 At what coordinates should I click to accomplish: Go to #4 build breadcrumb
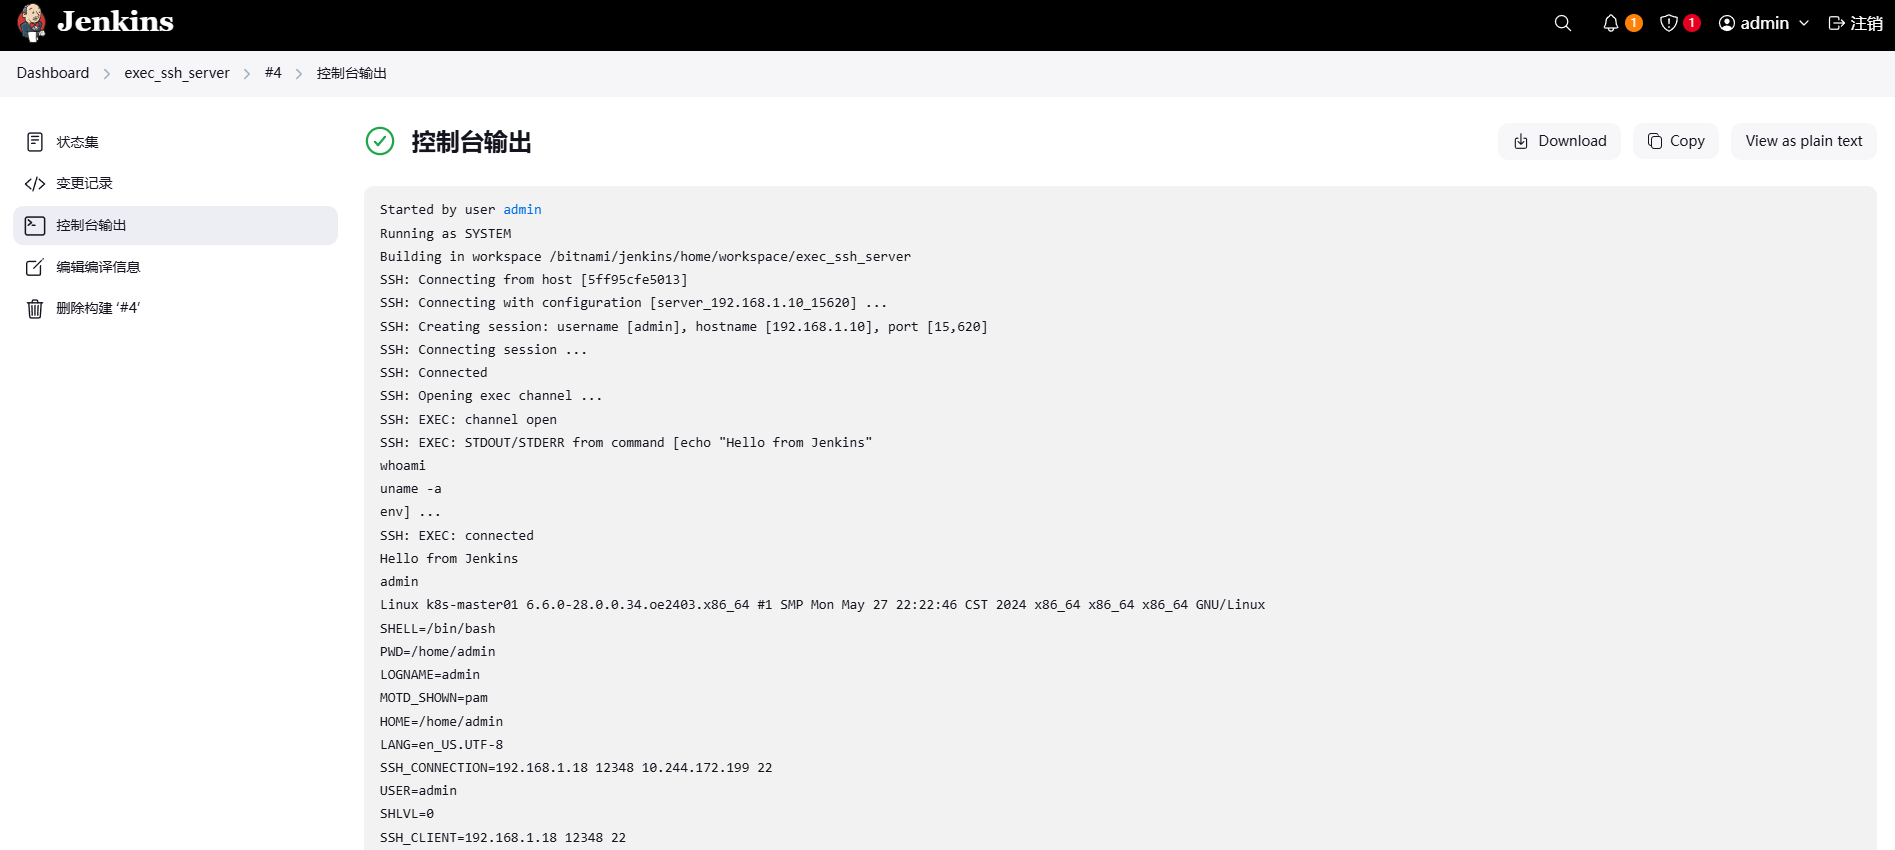coord(273,73)
